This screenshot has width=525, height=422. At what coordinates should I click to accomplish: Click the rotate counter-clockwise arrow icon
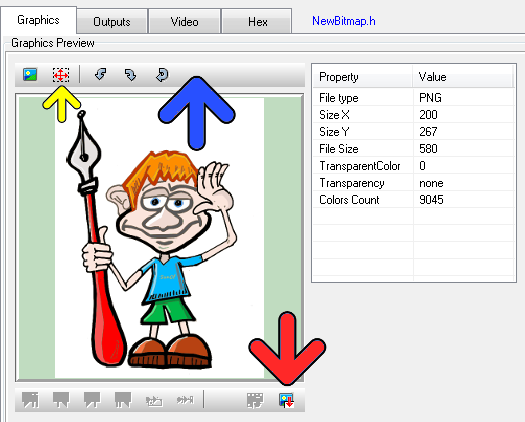pyautogui.click(x=100, y=74)
